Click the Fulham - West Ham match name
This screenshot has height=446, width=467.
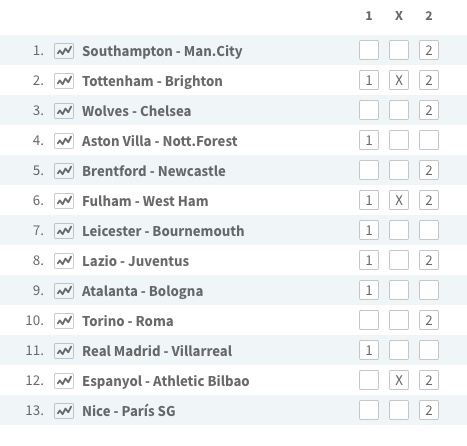pos(145,201)
